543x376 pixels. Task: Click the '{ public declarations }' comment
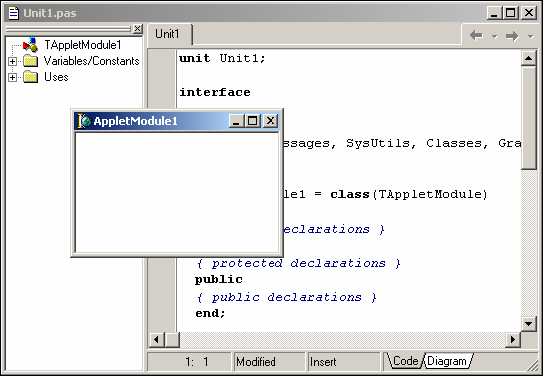coord(287,297)
